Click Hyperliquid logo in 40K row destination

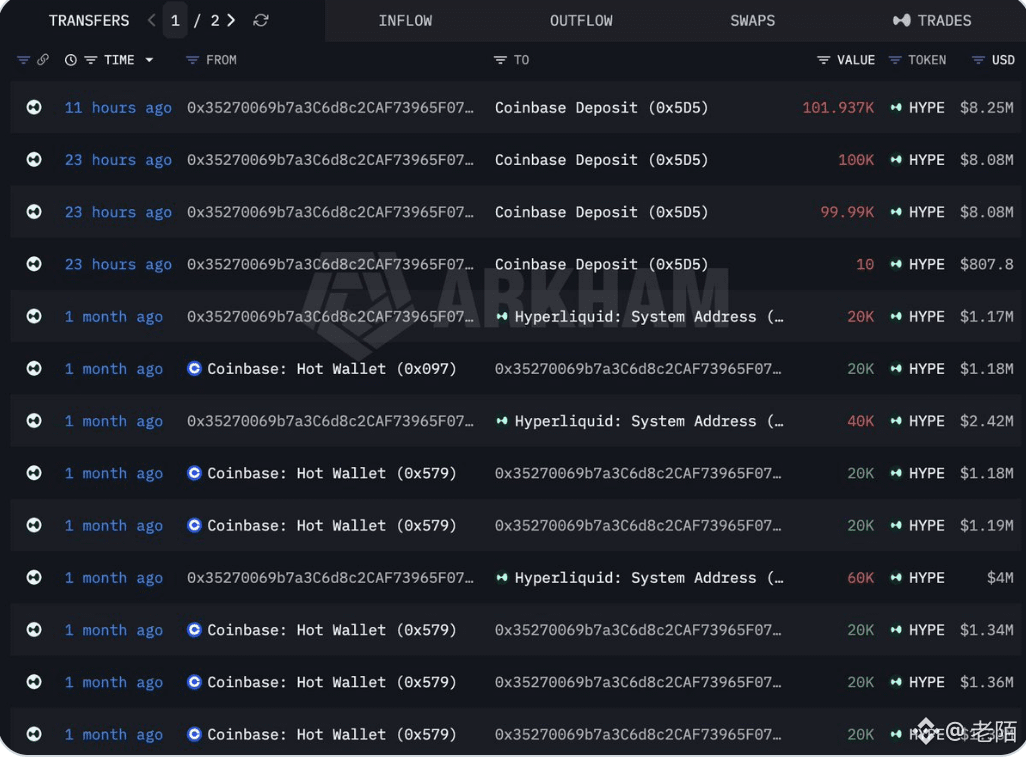[x=502, y=421]
